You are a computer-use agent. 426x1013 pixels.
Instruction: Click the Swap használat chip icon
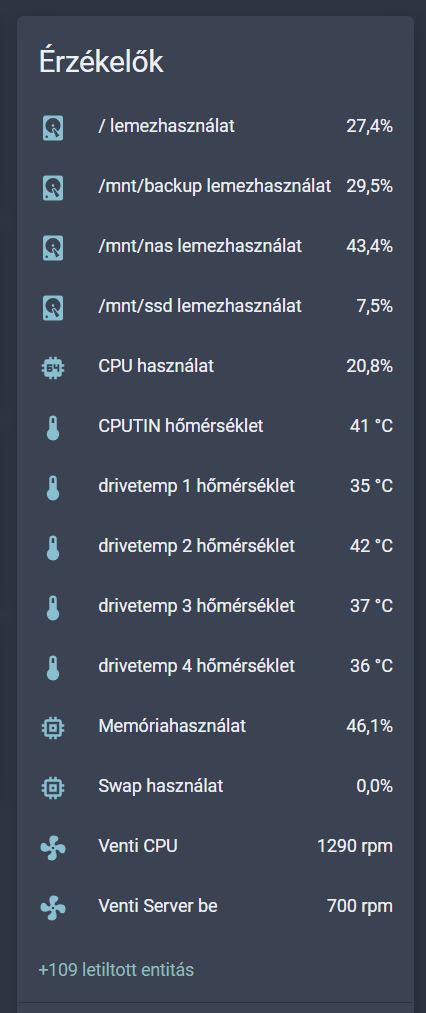click(x=53, y=787)
